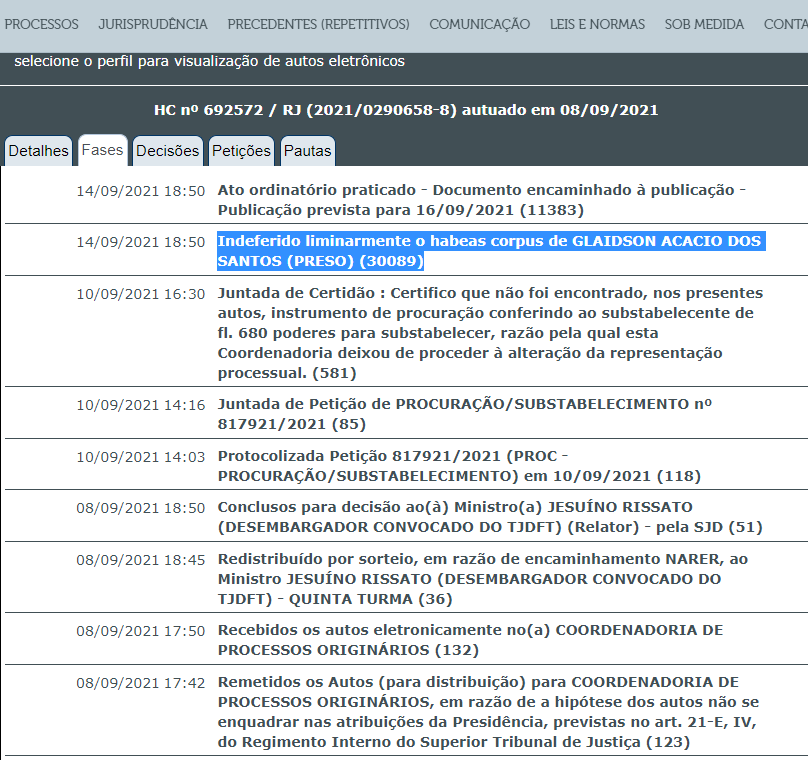Click the date 10/09/2021 16:30
This screenshot has height=760, width=808.
[141, 294]
